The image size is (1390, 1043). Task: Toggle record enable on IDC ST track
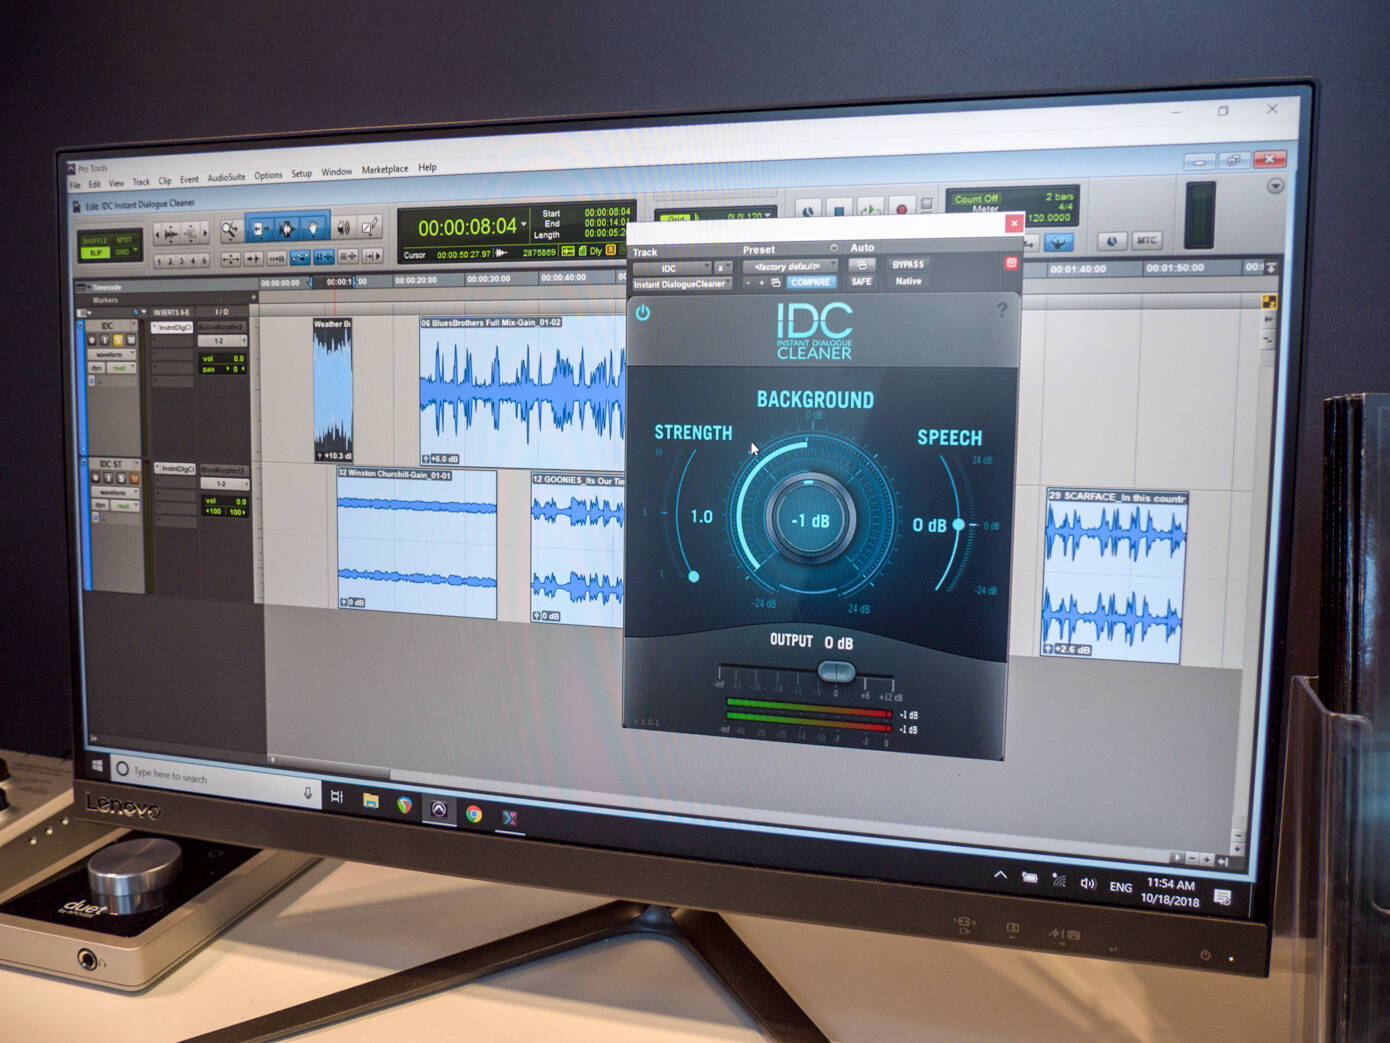[95, 478]
